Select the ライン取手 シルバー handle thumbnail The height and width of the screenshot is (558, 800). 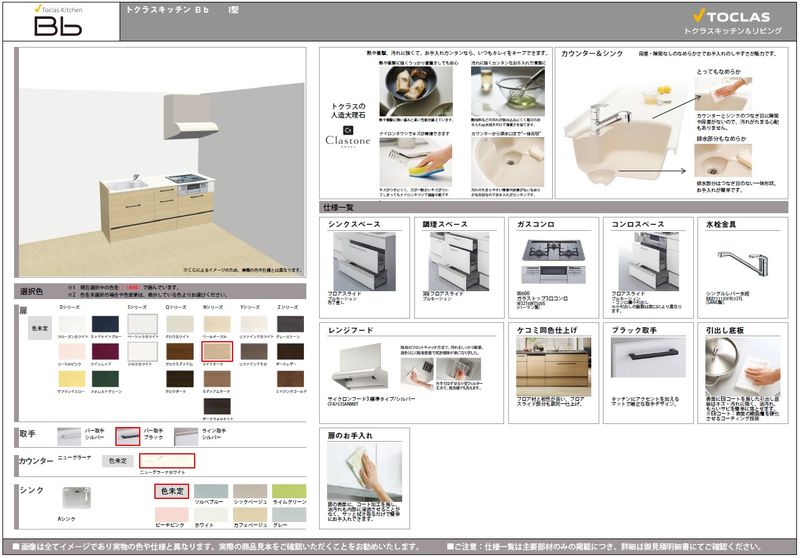pyautogui.click(x=186, y=436)
